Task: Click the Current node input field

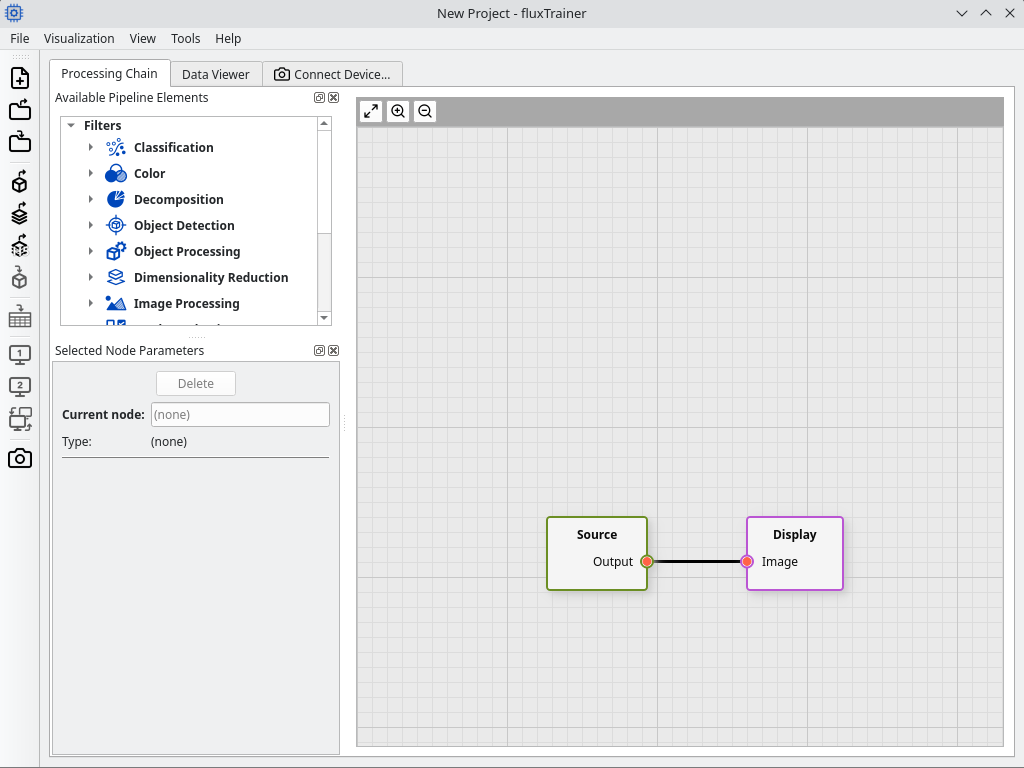Action: [240, 415]
